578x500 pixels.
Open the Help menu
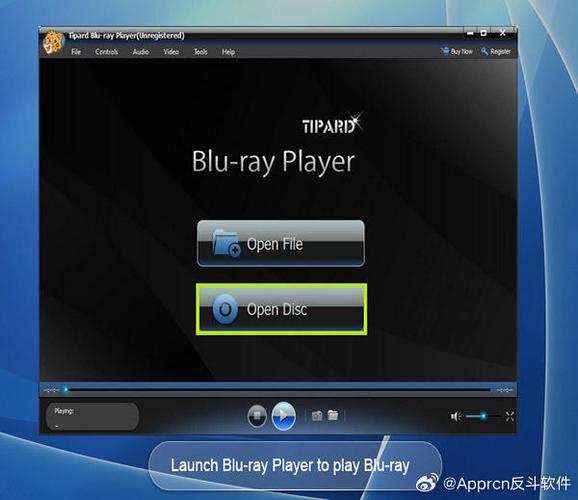[229, 52]
